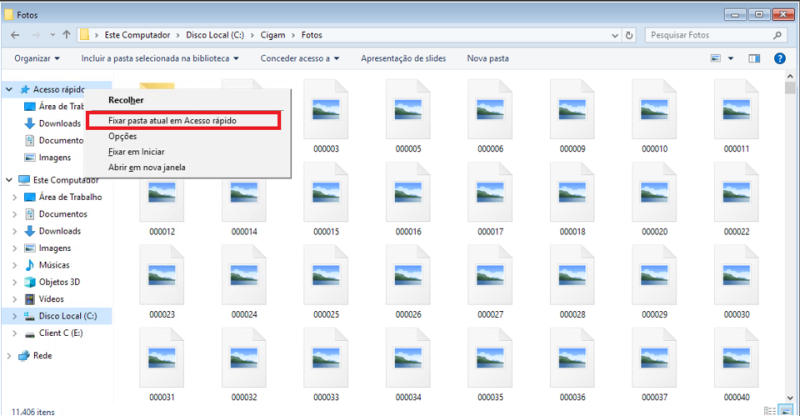This screenshot has height=416, width=800.
Task: Click Este Computador breadcrumb
Action: pos(137,35)
